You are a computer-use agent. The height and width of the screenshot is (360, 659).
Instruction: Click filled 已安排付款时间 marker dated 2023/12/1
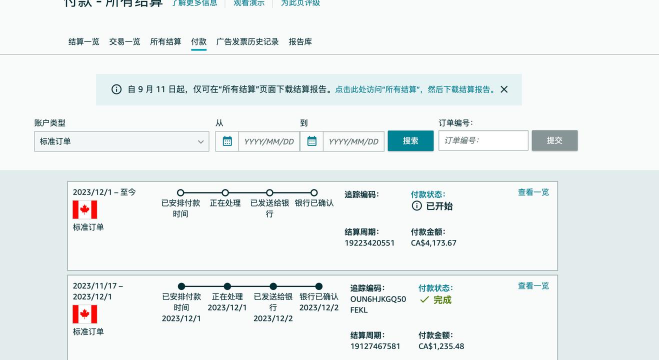point(182,286)
